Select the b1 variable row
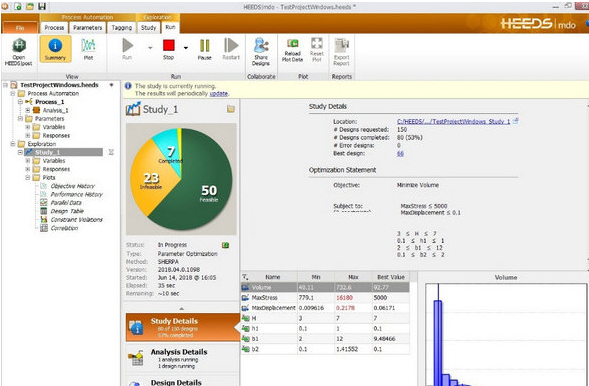589x386 pixels. (325, 339)
